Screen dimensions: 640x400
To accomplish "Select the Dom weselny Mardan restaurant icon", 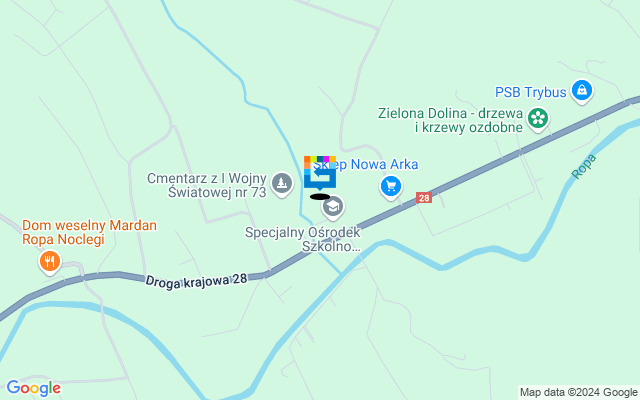I will point(50,262).
